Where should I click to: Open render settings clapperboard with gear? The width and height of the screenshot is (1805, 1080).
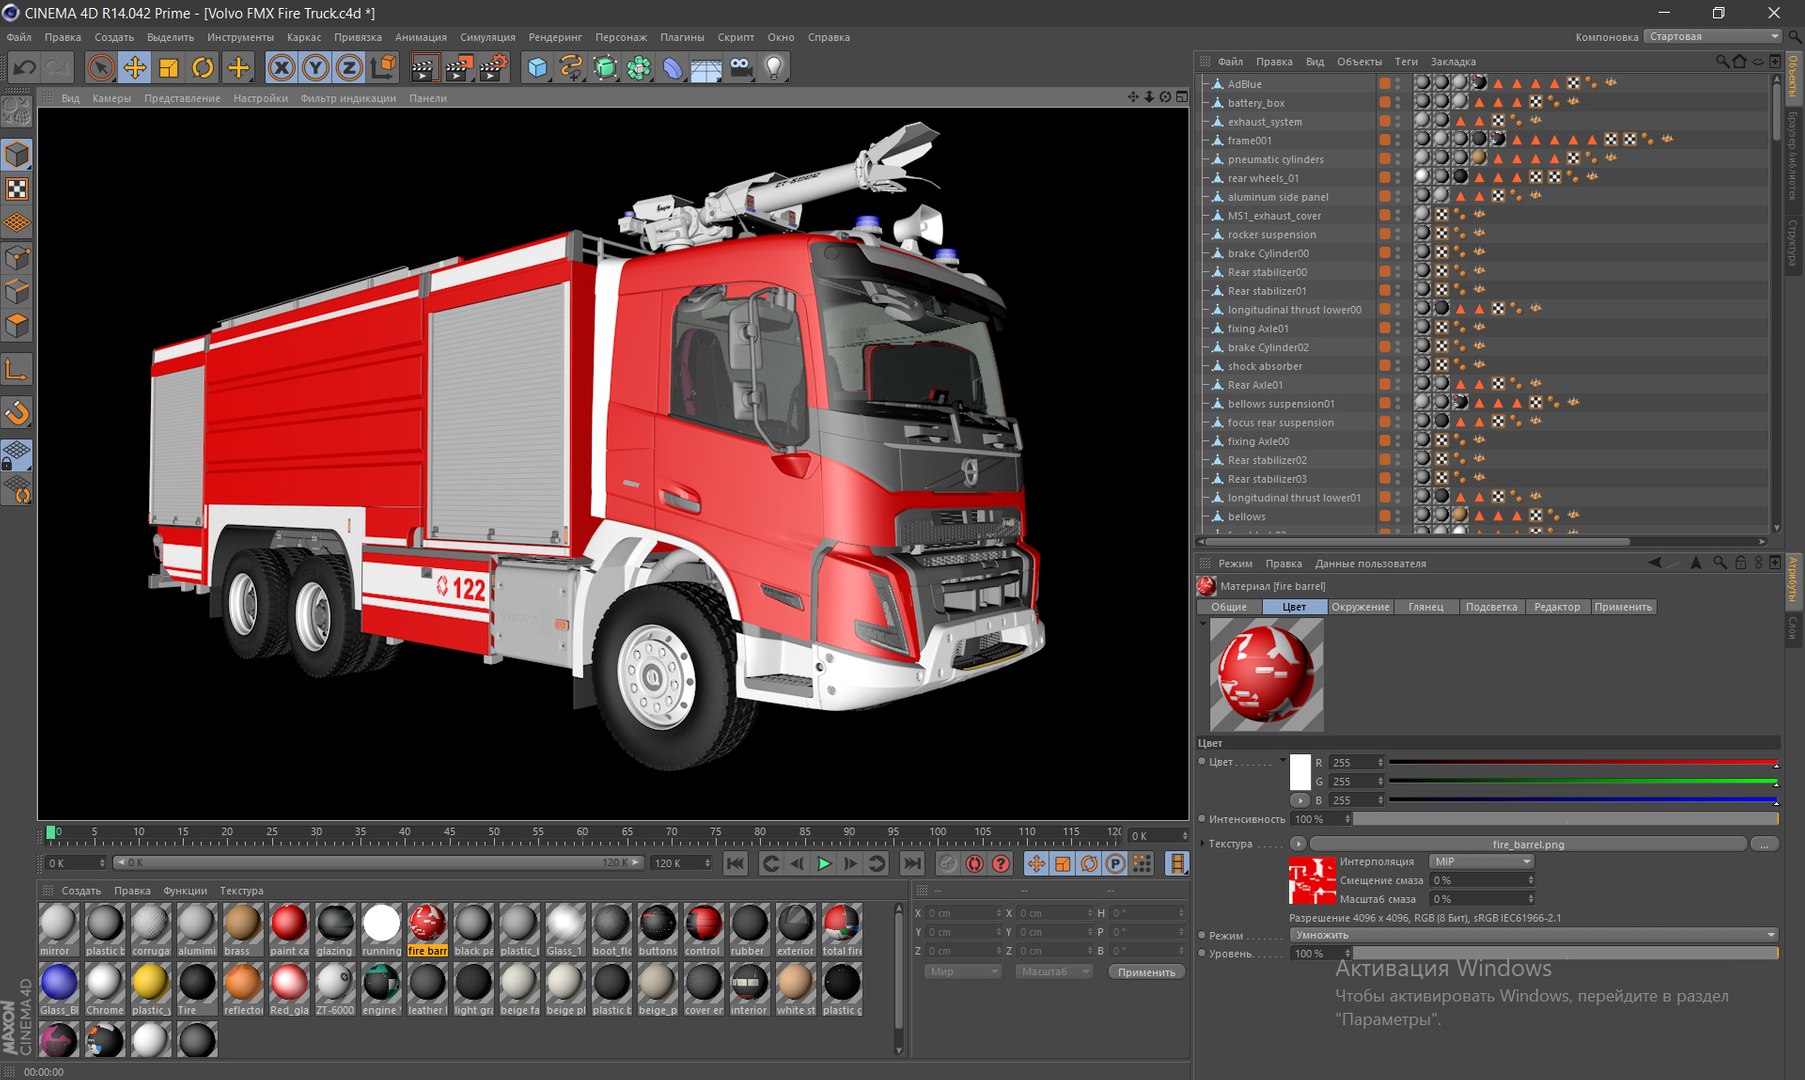point(493,67)
